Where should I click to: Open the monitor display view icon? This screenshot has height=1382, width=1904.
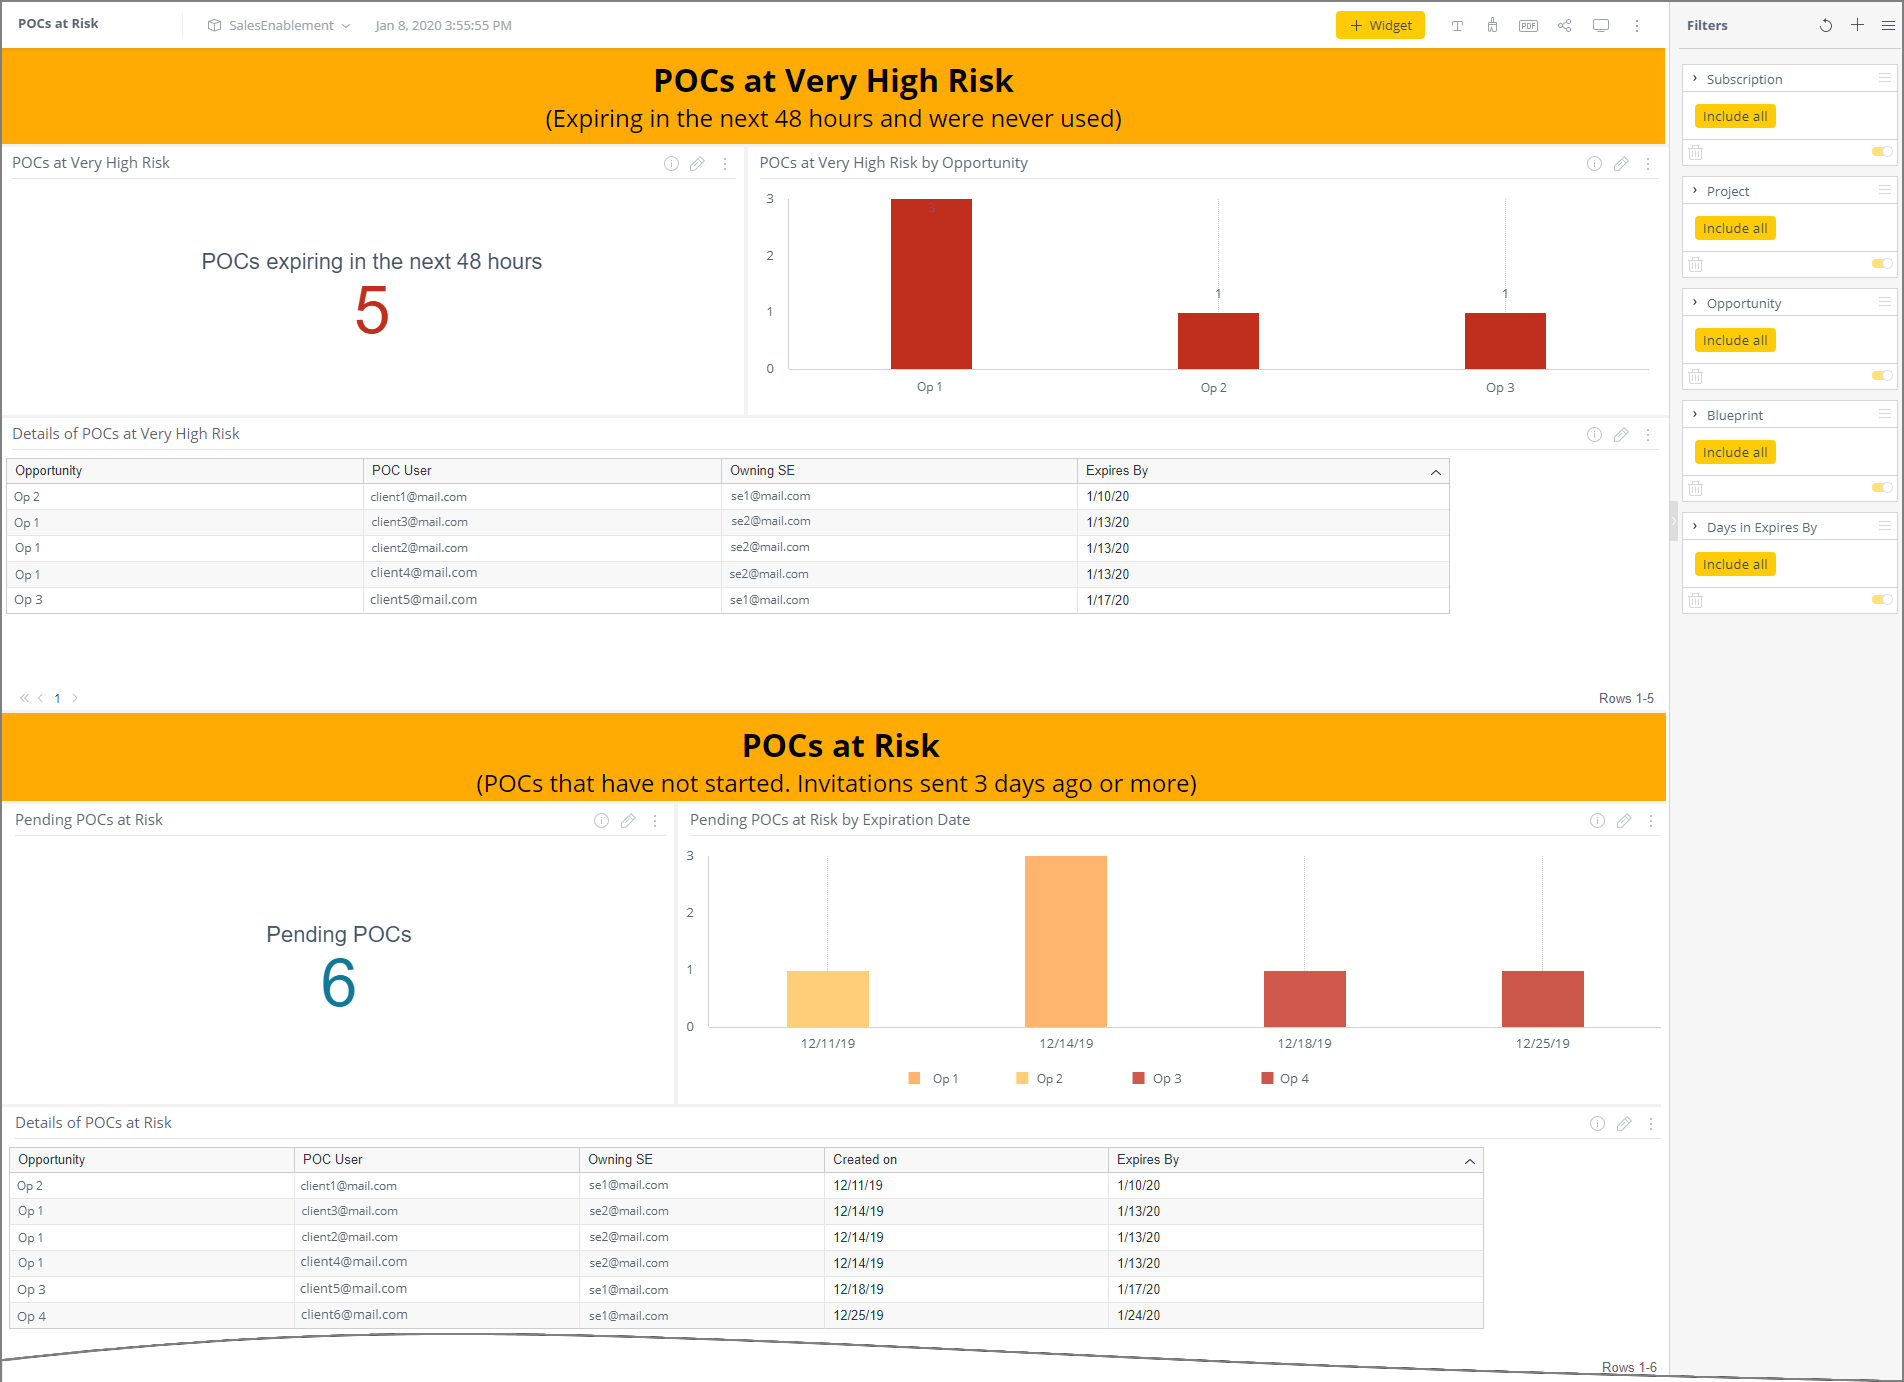(1601, 26)
